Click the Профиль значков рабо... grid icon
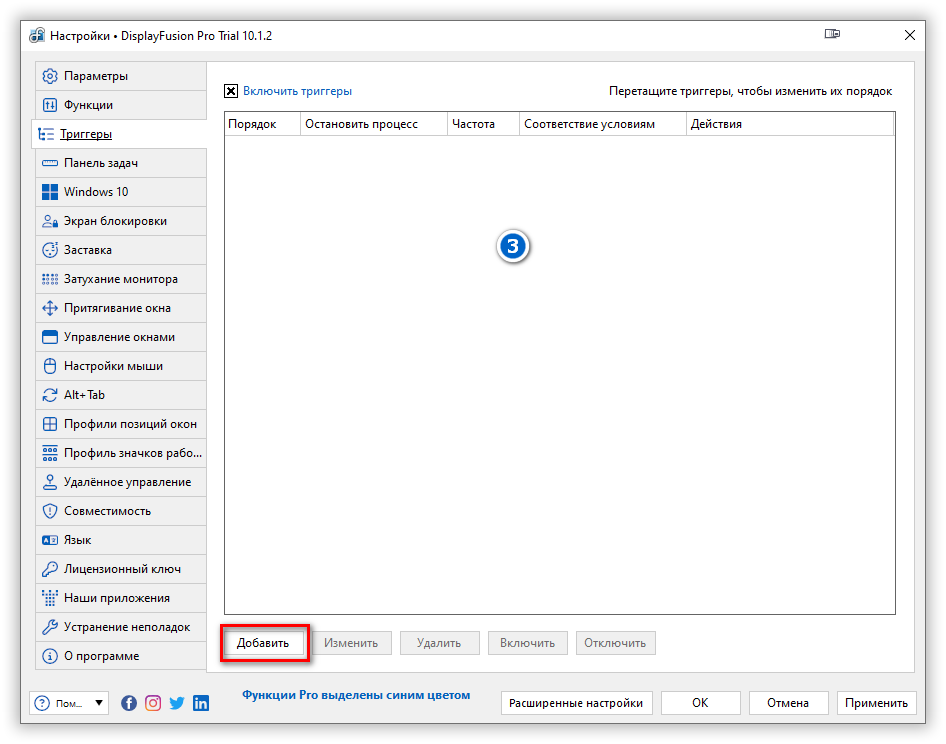 pyautogui.click(x=49, y=453)
